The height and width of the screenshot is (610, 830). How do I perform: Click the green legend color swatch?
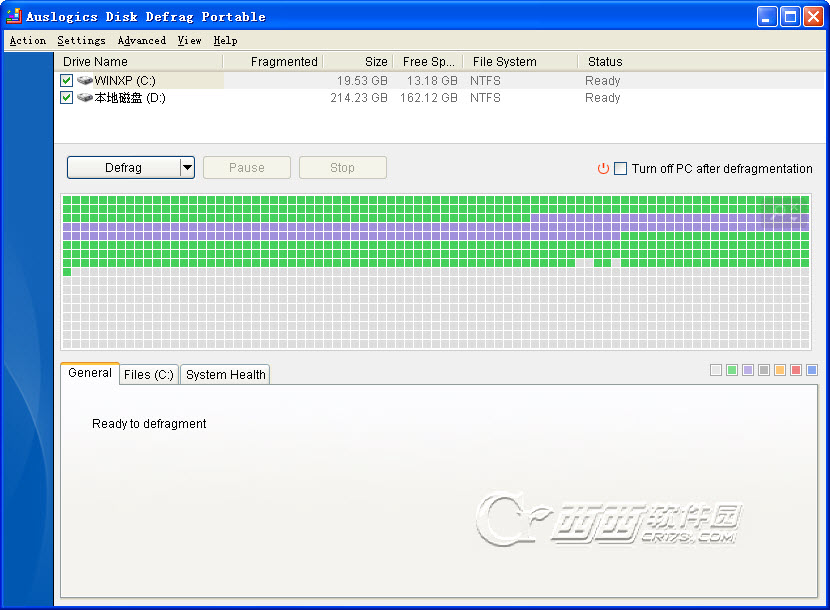732,370
